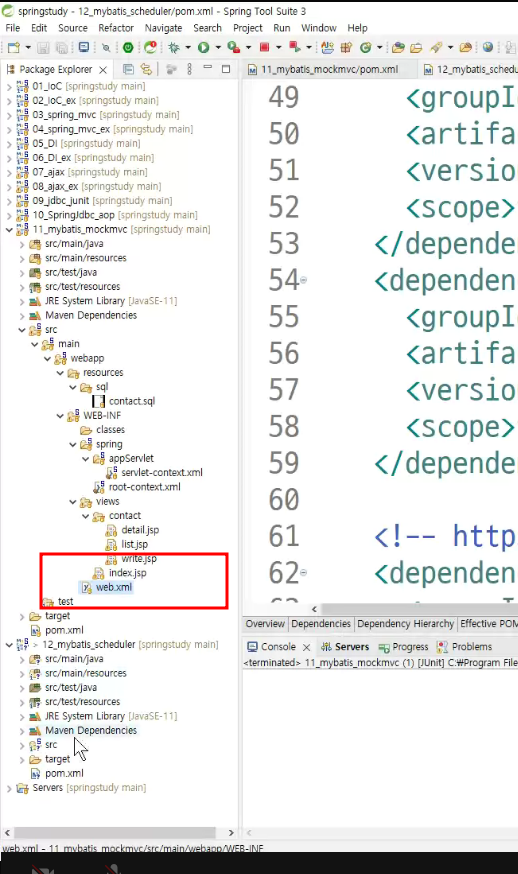Open the Help menu
This screenshot has height=874, width=518.
tap(357, 28)
